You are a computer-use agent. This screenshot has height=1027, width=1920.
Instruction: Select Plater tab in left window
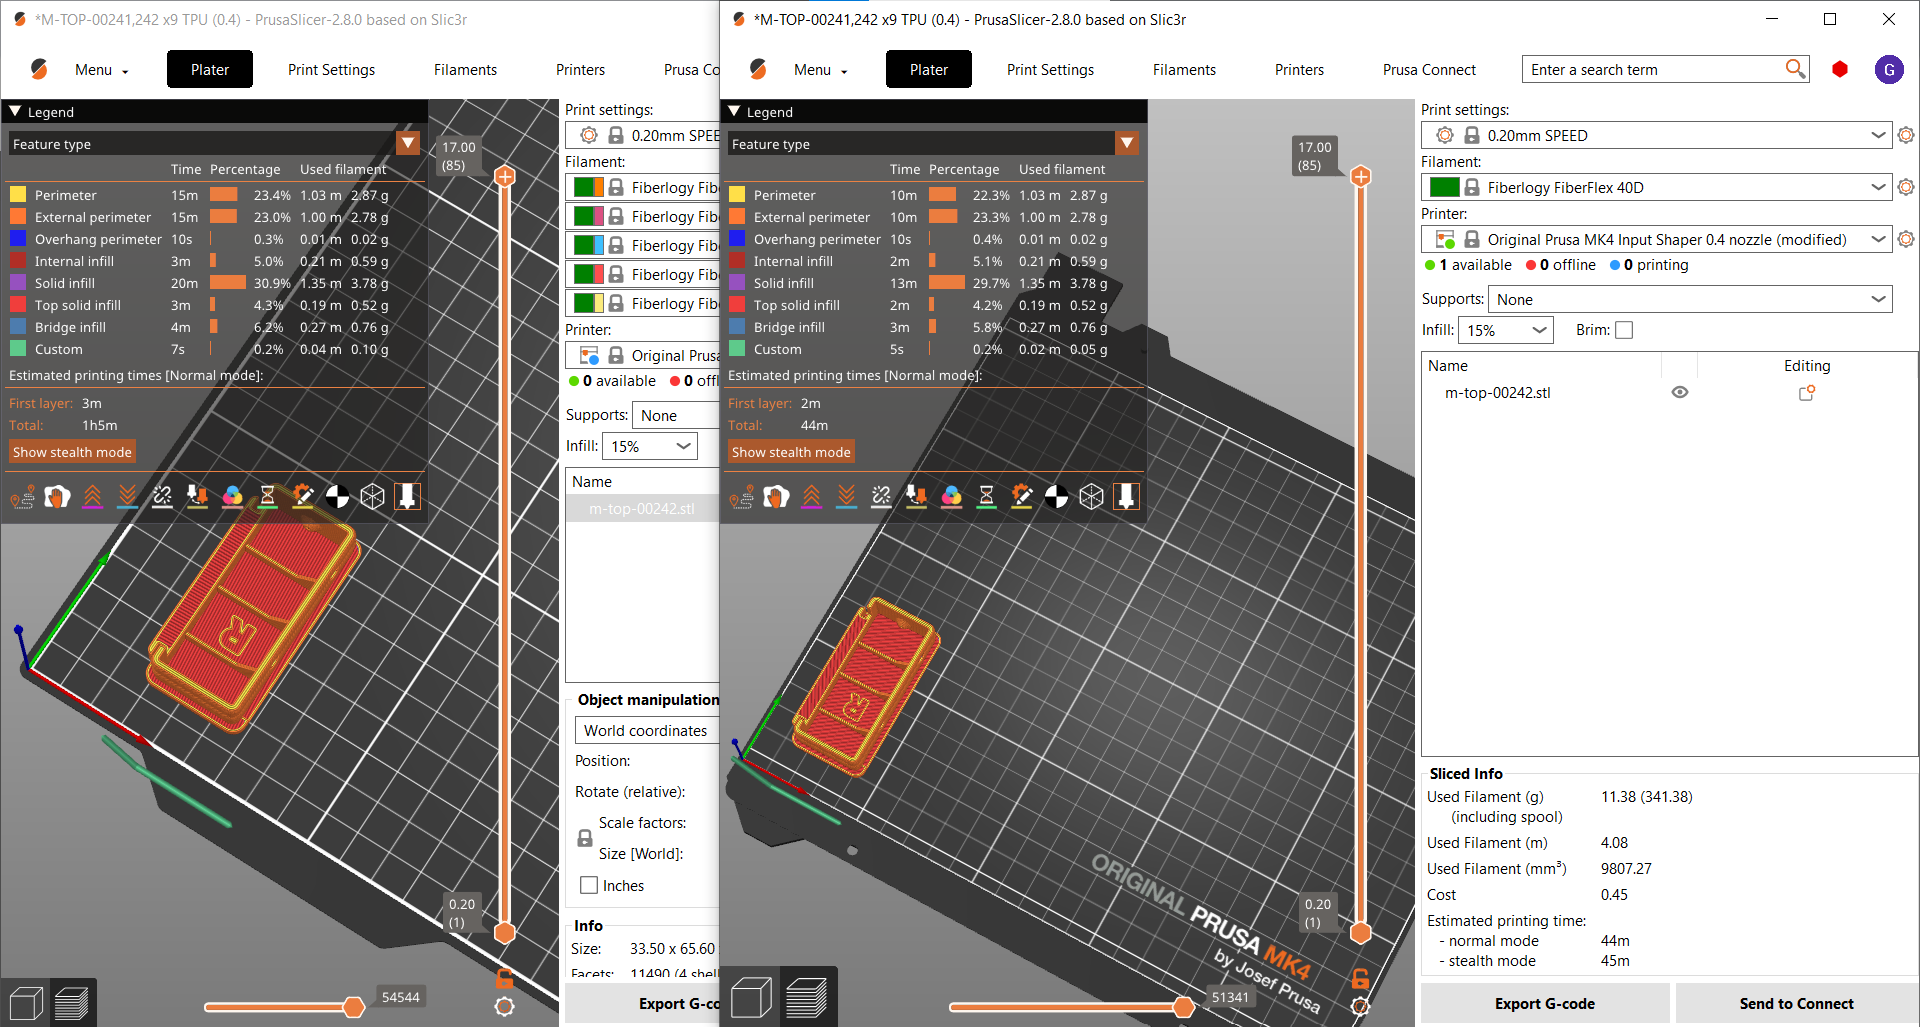(x=210, y=69)
